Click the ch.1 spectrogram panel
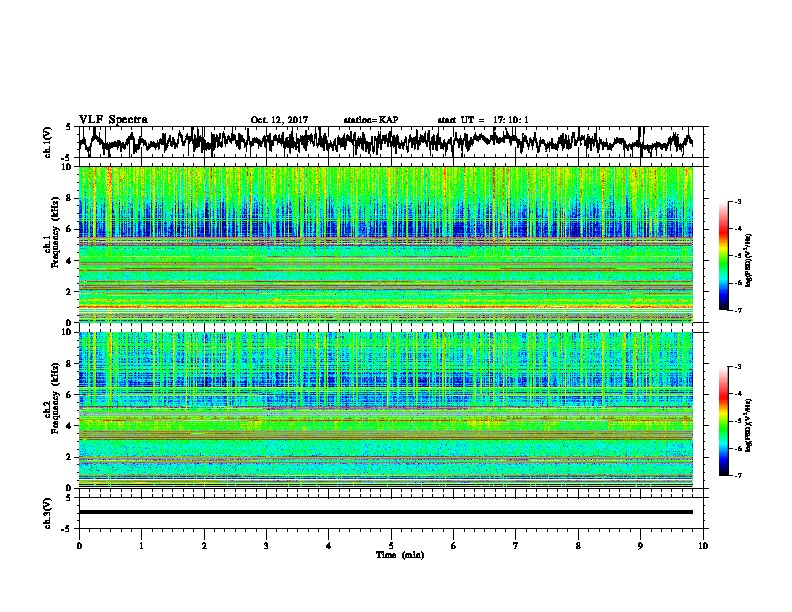This screenshot has height=612, width=792. coord(385,244)
